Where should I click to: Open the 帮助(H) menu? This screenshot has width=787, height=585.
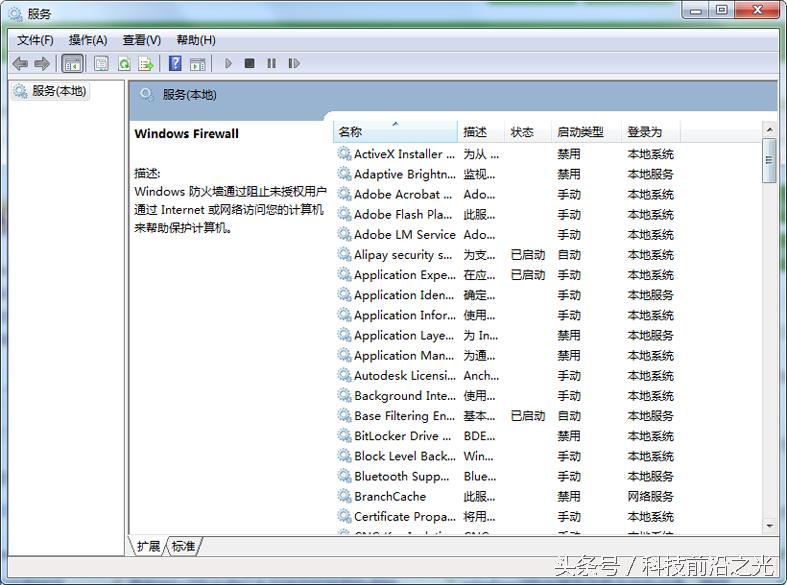coord(196,40)
